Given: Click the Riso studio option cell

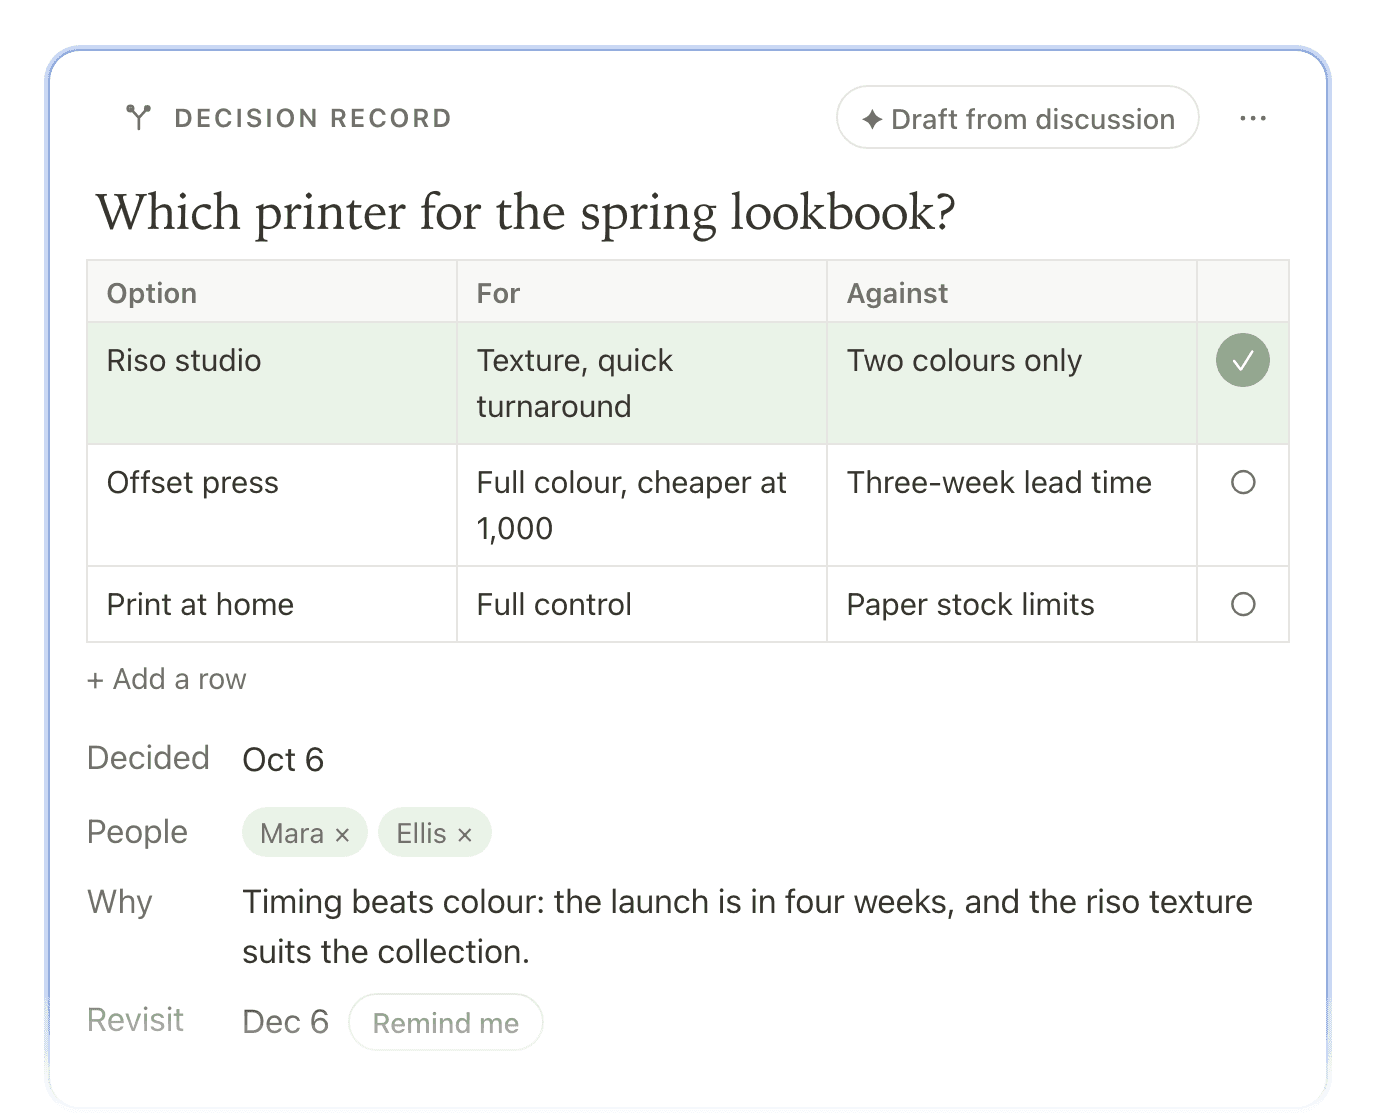Looking at the screenshot, I should [x=272, y=384].
